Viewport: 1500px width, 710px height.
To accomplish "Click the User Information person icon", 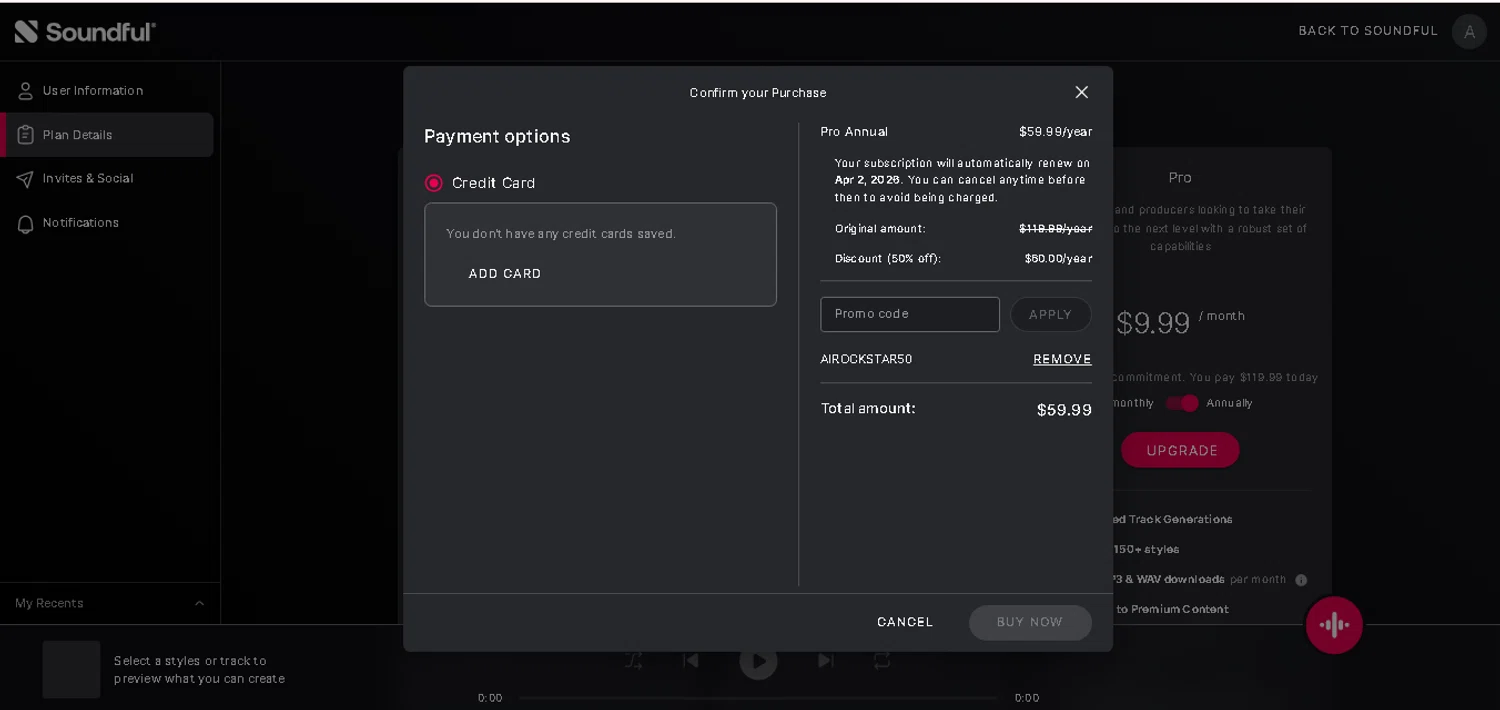I will (26, 91).
